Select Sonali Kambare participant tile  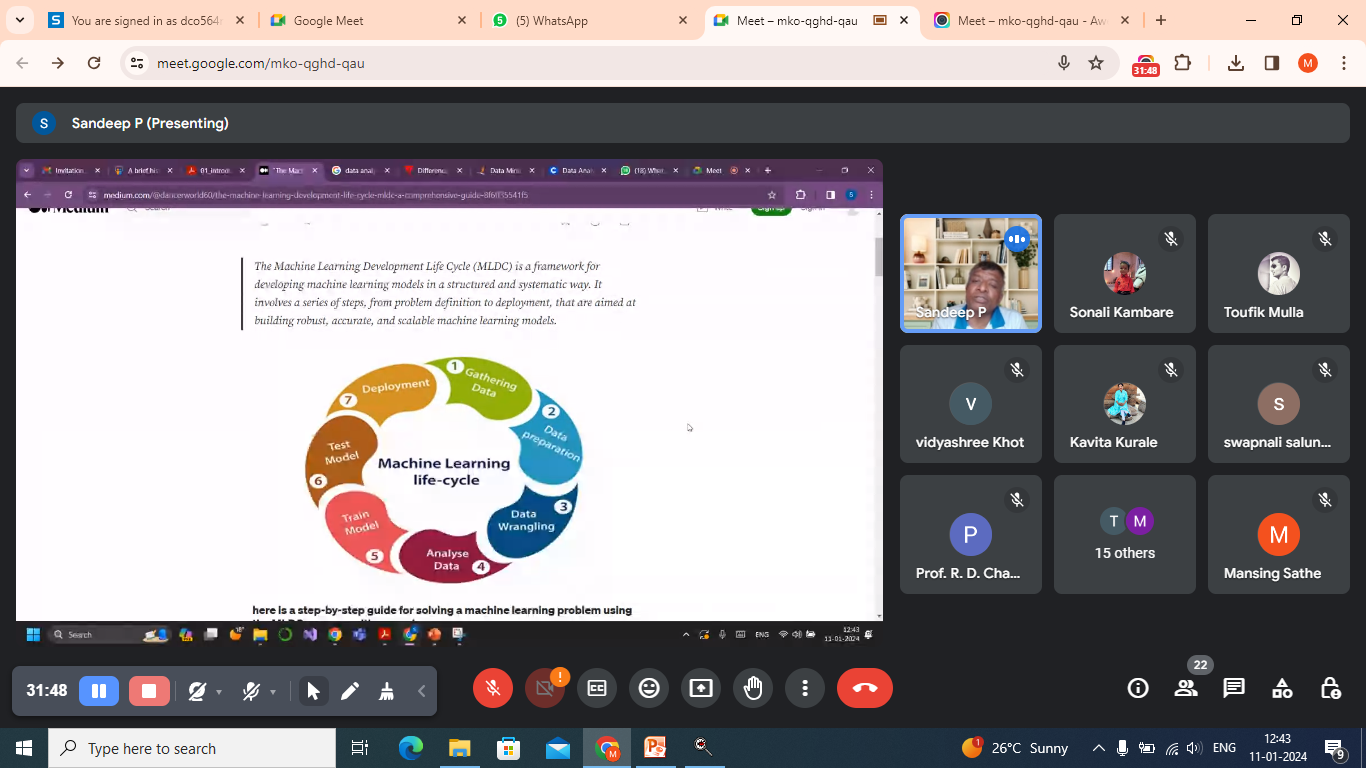(1125, 273)
